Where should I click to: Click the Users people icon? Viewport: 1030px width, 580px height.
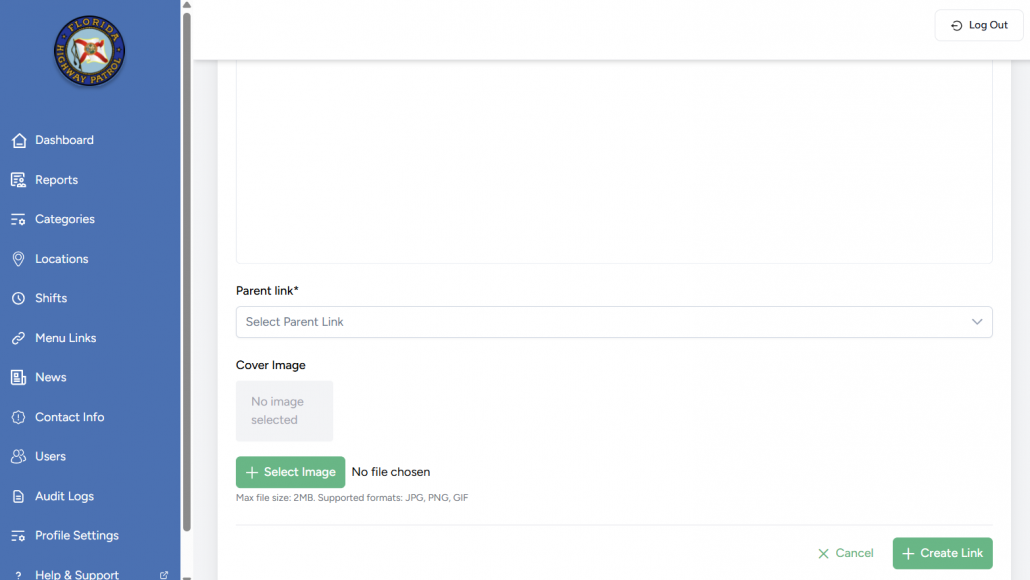pos(18,456)
